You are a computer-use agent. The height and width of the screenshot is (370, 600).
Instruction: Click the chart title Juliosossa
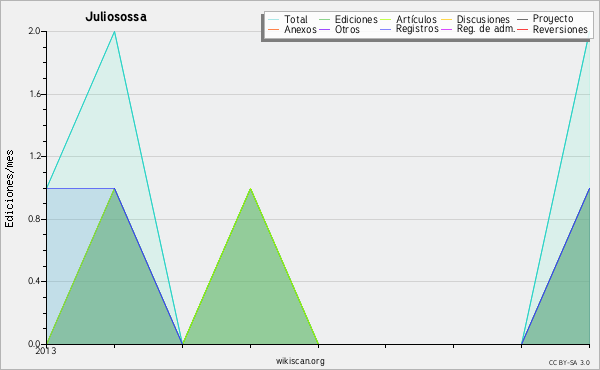pos(116,17)
